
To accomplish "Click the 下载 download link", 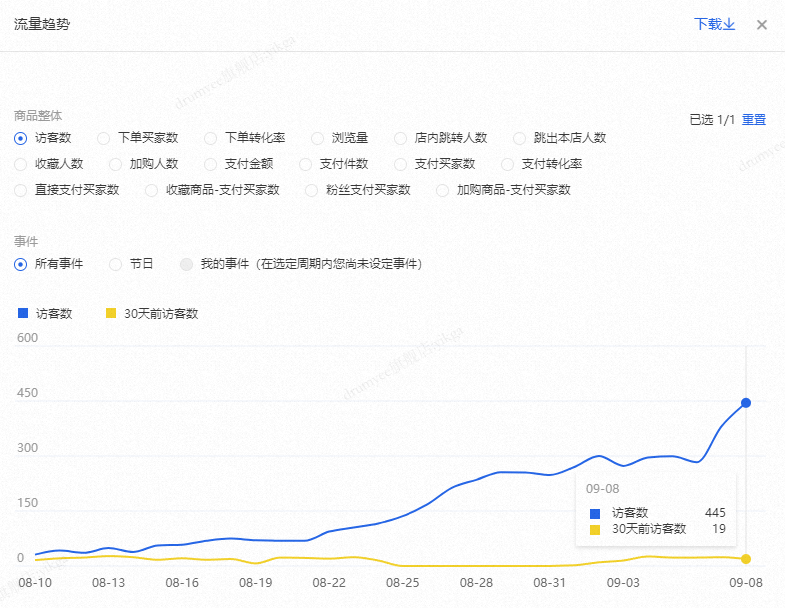I will click(x=714, y=24).
